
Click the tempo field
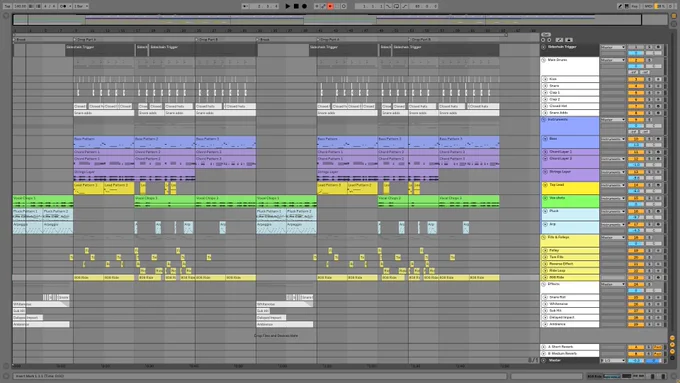click(20, 6)
